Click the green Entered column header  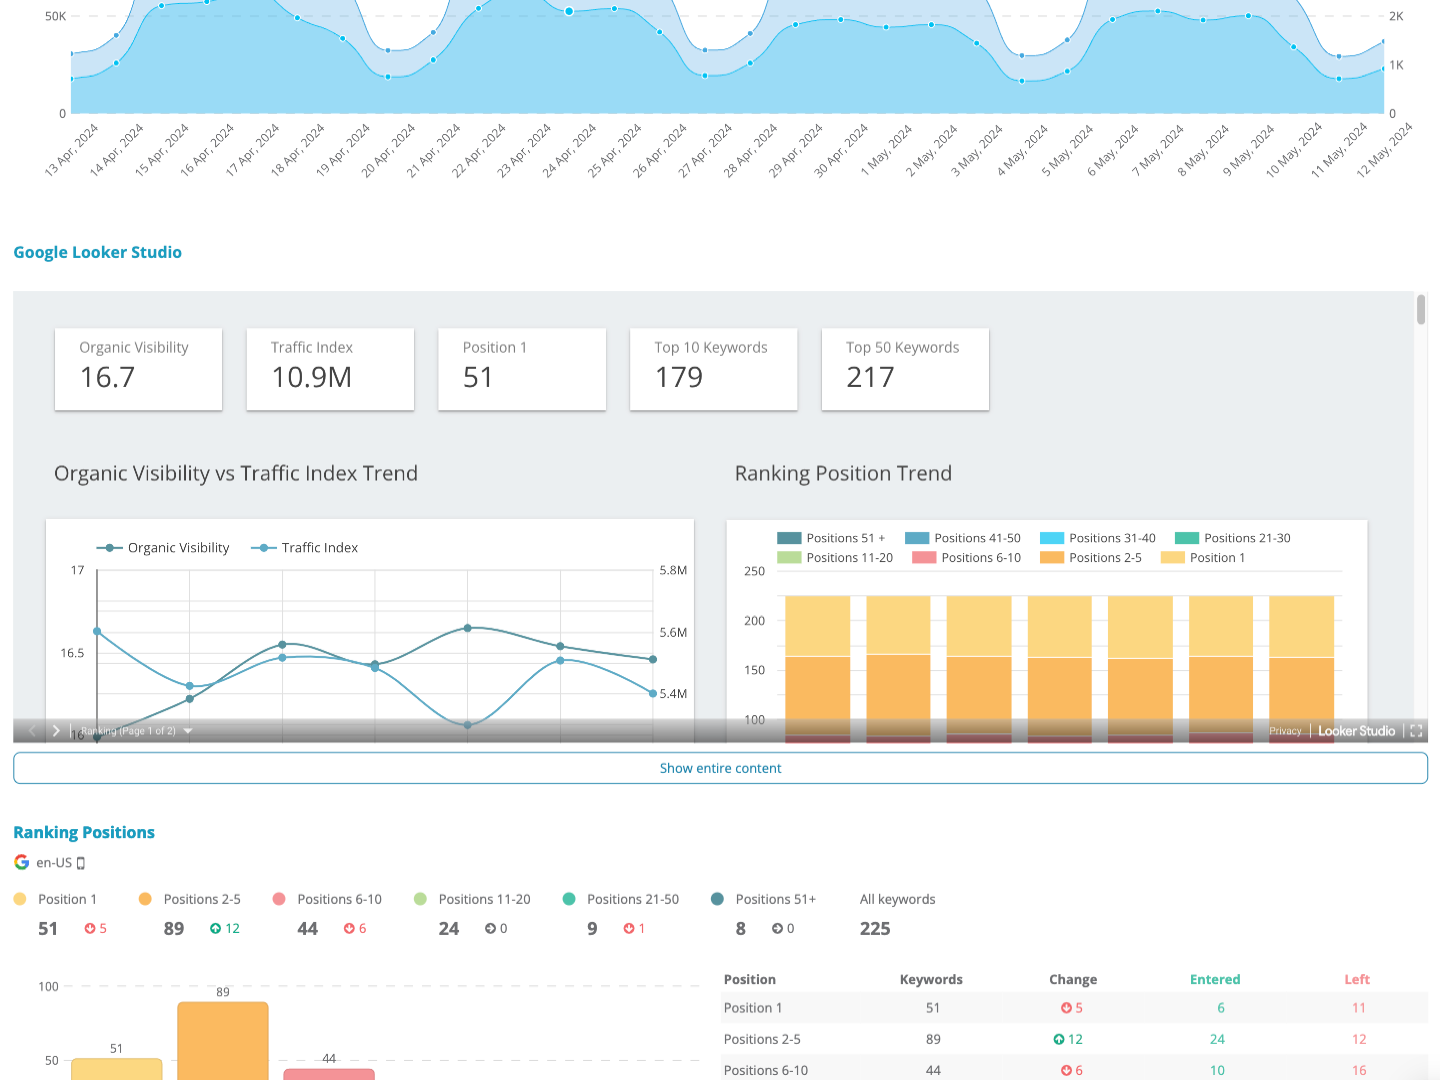coord(1215,980)
